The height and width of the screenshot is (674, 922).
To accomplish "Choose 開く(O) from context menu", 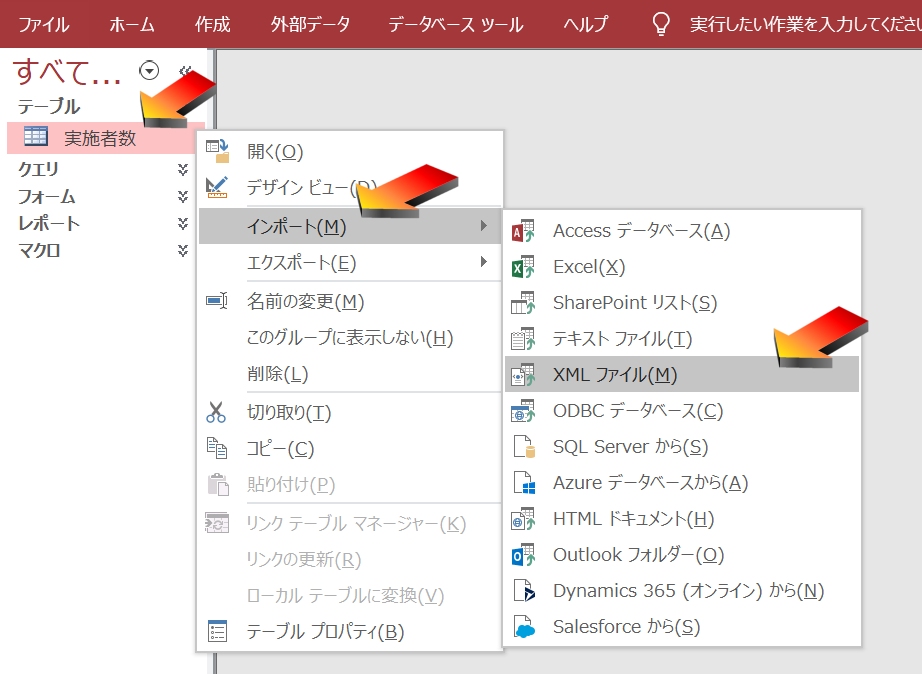I will point(350,152).
